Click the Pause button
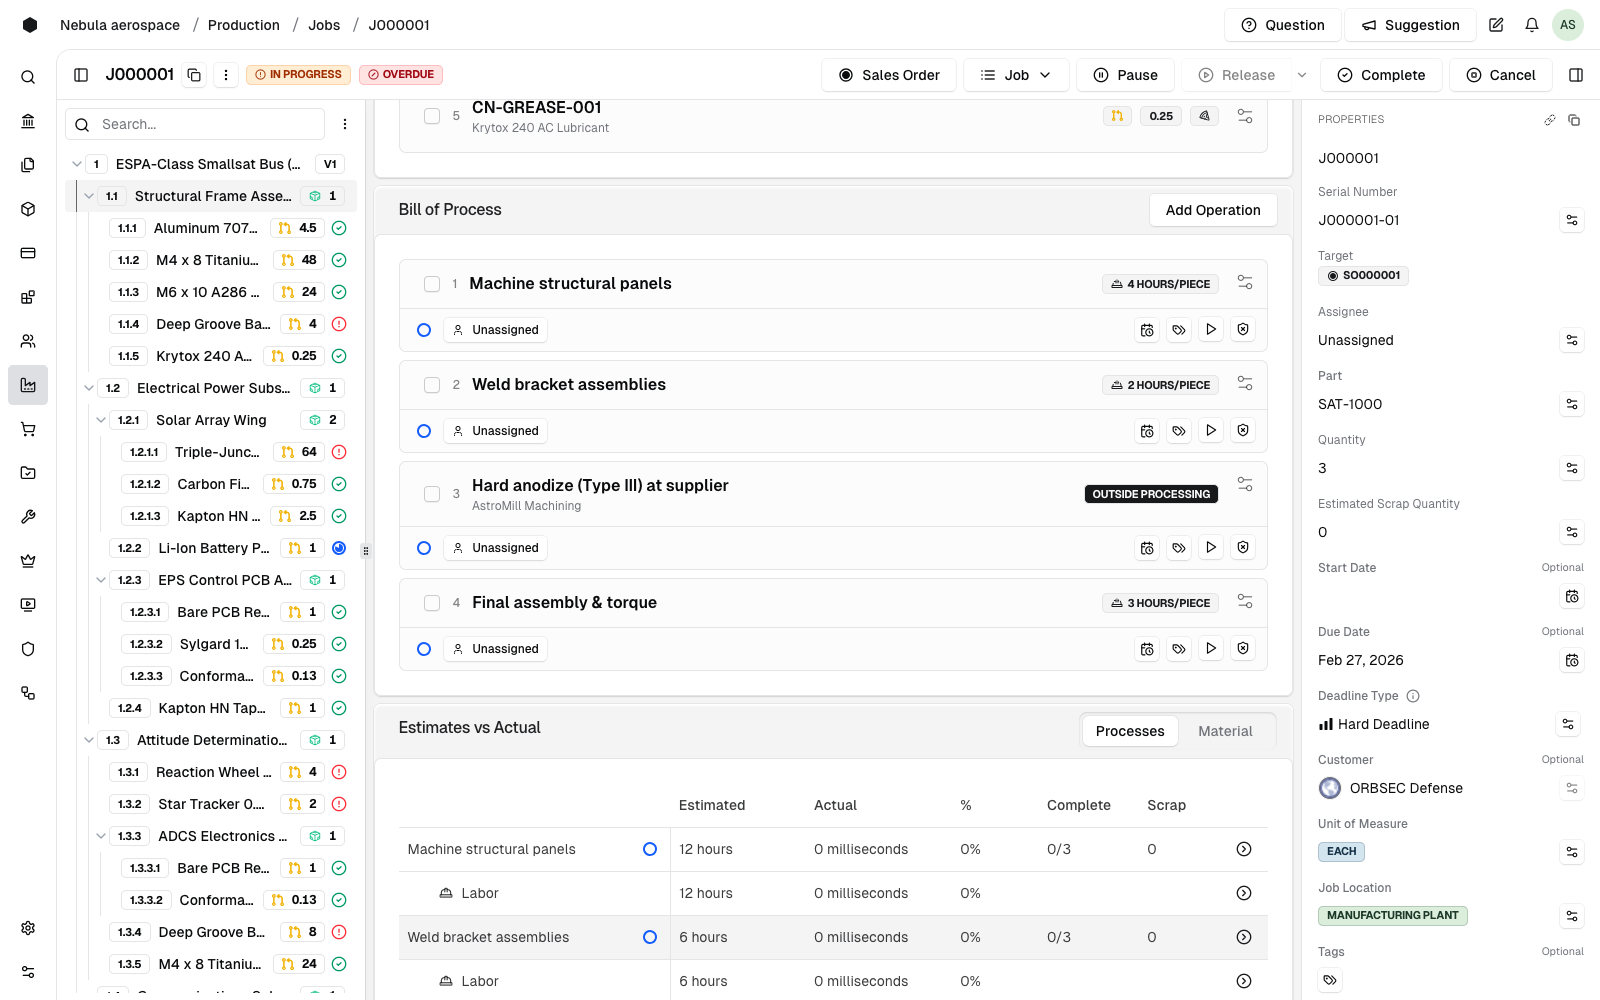 click(x=1125, y=75)
